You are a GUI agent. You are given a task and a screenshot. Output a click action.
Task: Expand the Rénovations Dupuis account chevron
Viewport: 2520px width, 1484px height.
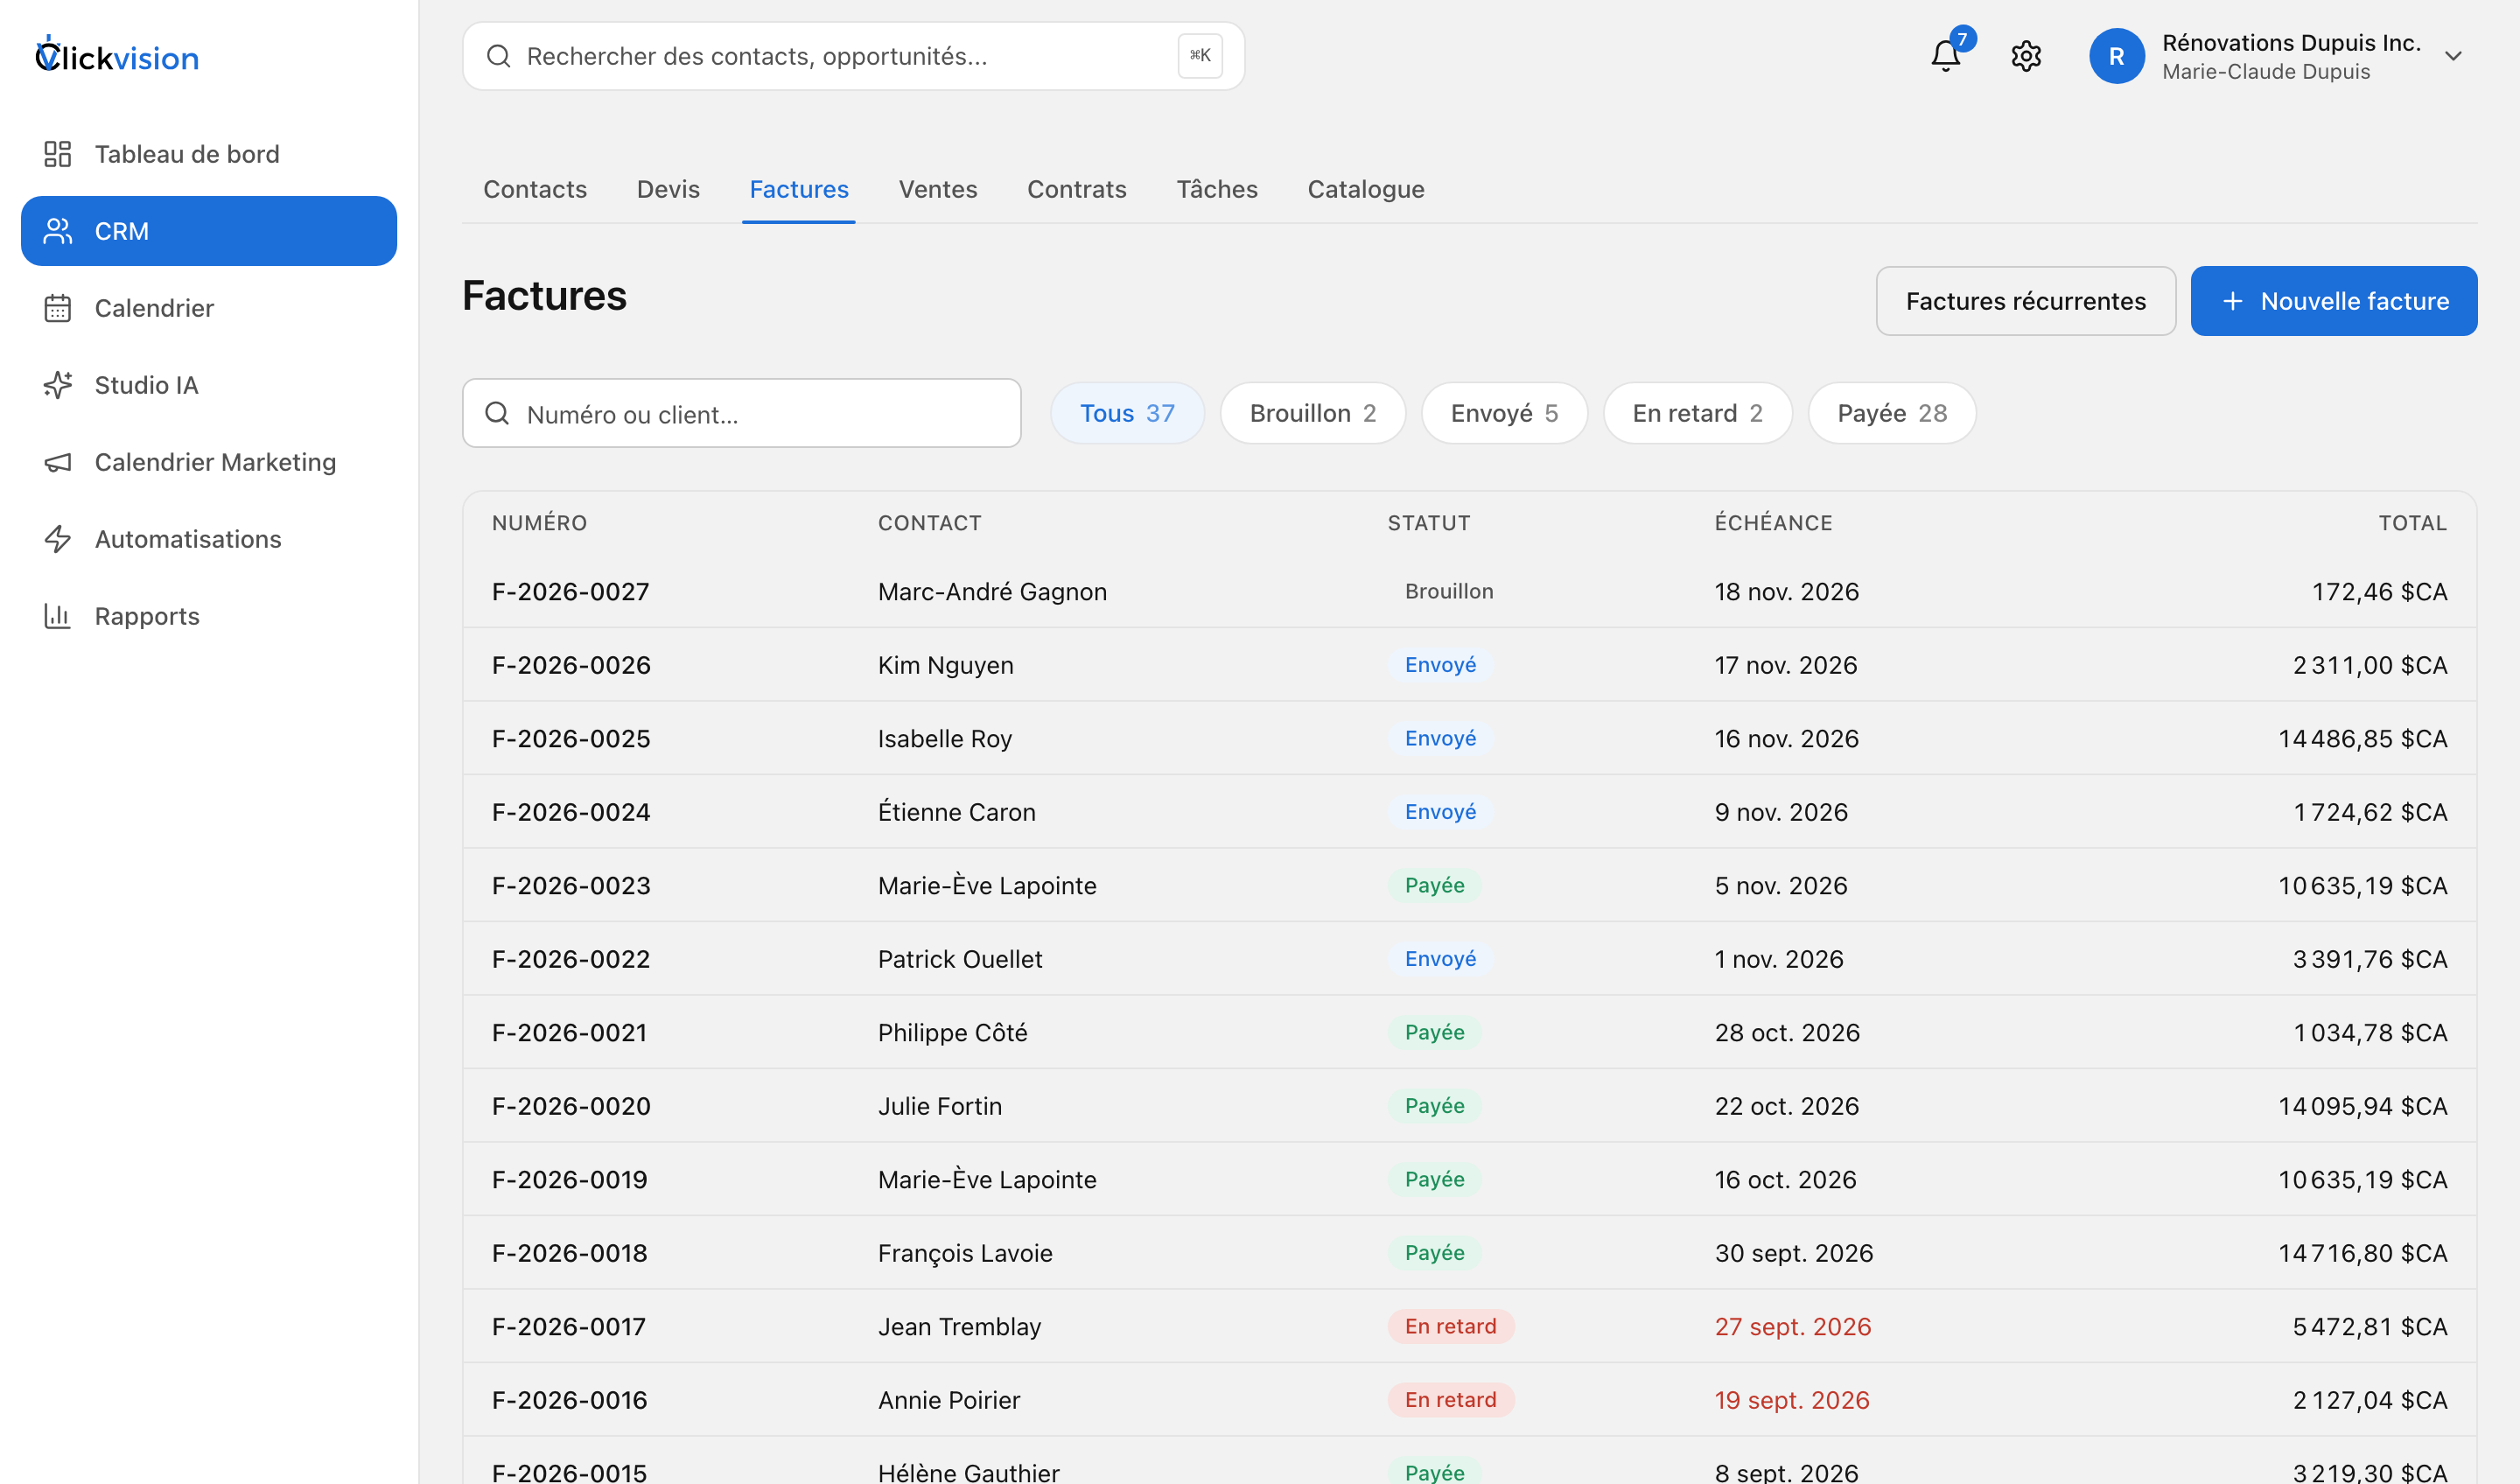2452,56
